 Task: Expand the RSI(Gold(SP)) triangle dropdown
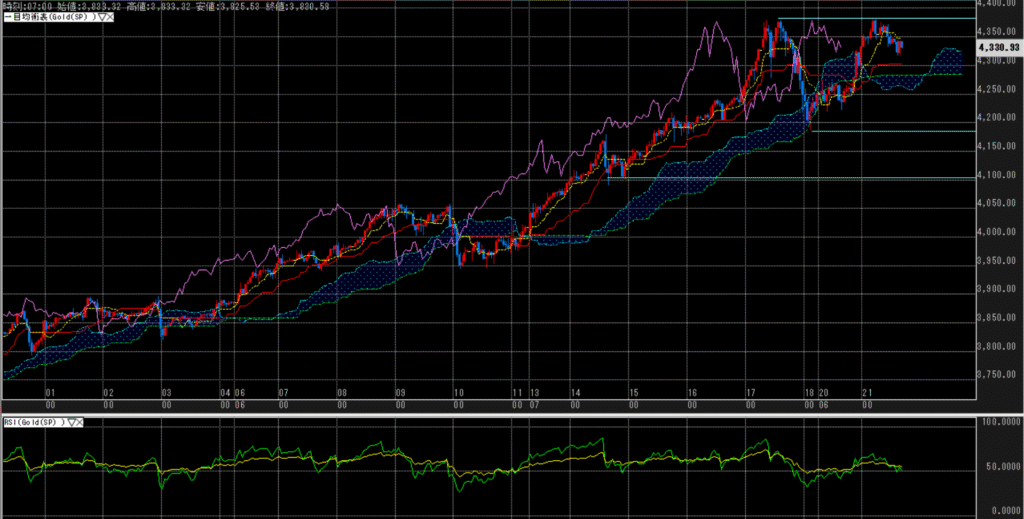(72, 422)
